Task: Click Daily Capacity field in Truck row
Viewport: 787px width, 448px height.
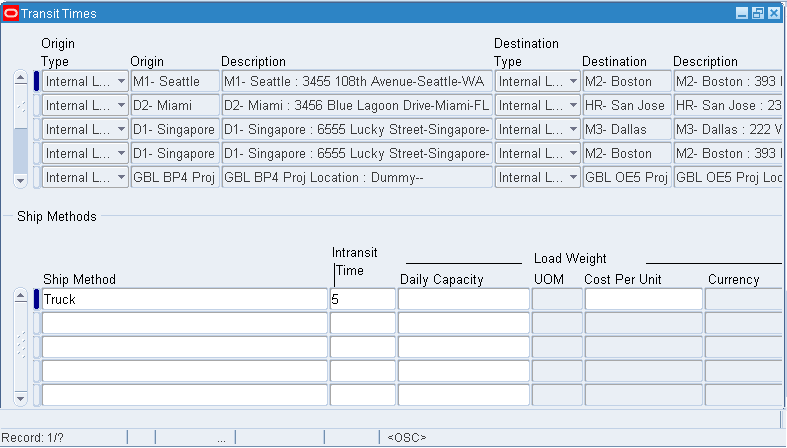Action: pos(464,299)
